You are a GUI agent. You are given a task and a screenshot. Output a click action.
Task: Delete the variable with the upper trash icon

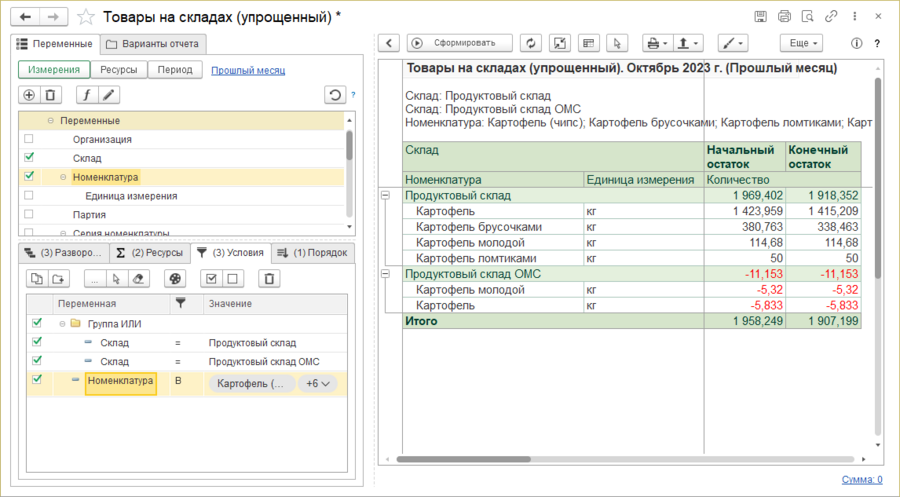pyautogui.click(x=51, y=95)
